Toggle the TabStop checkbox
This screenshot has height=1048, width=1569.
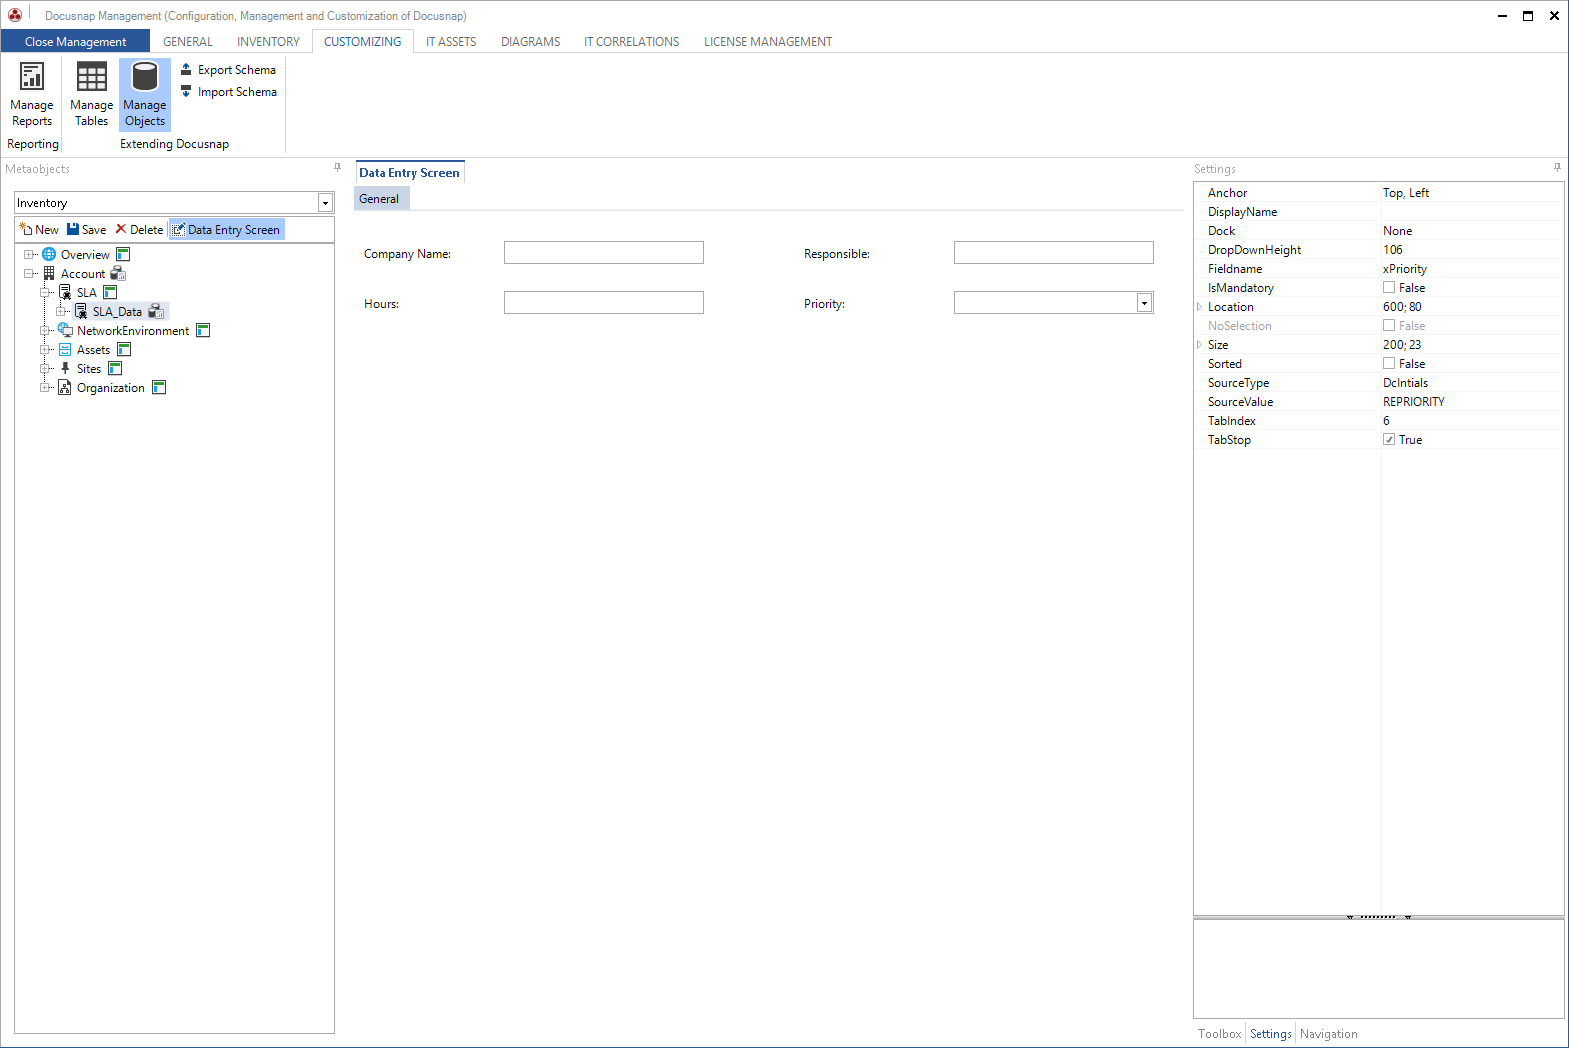click(1389, 439)
